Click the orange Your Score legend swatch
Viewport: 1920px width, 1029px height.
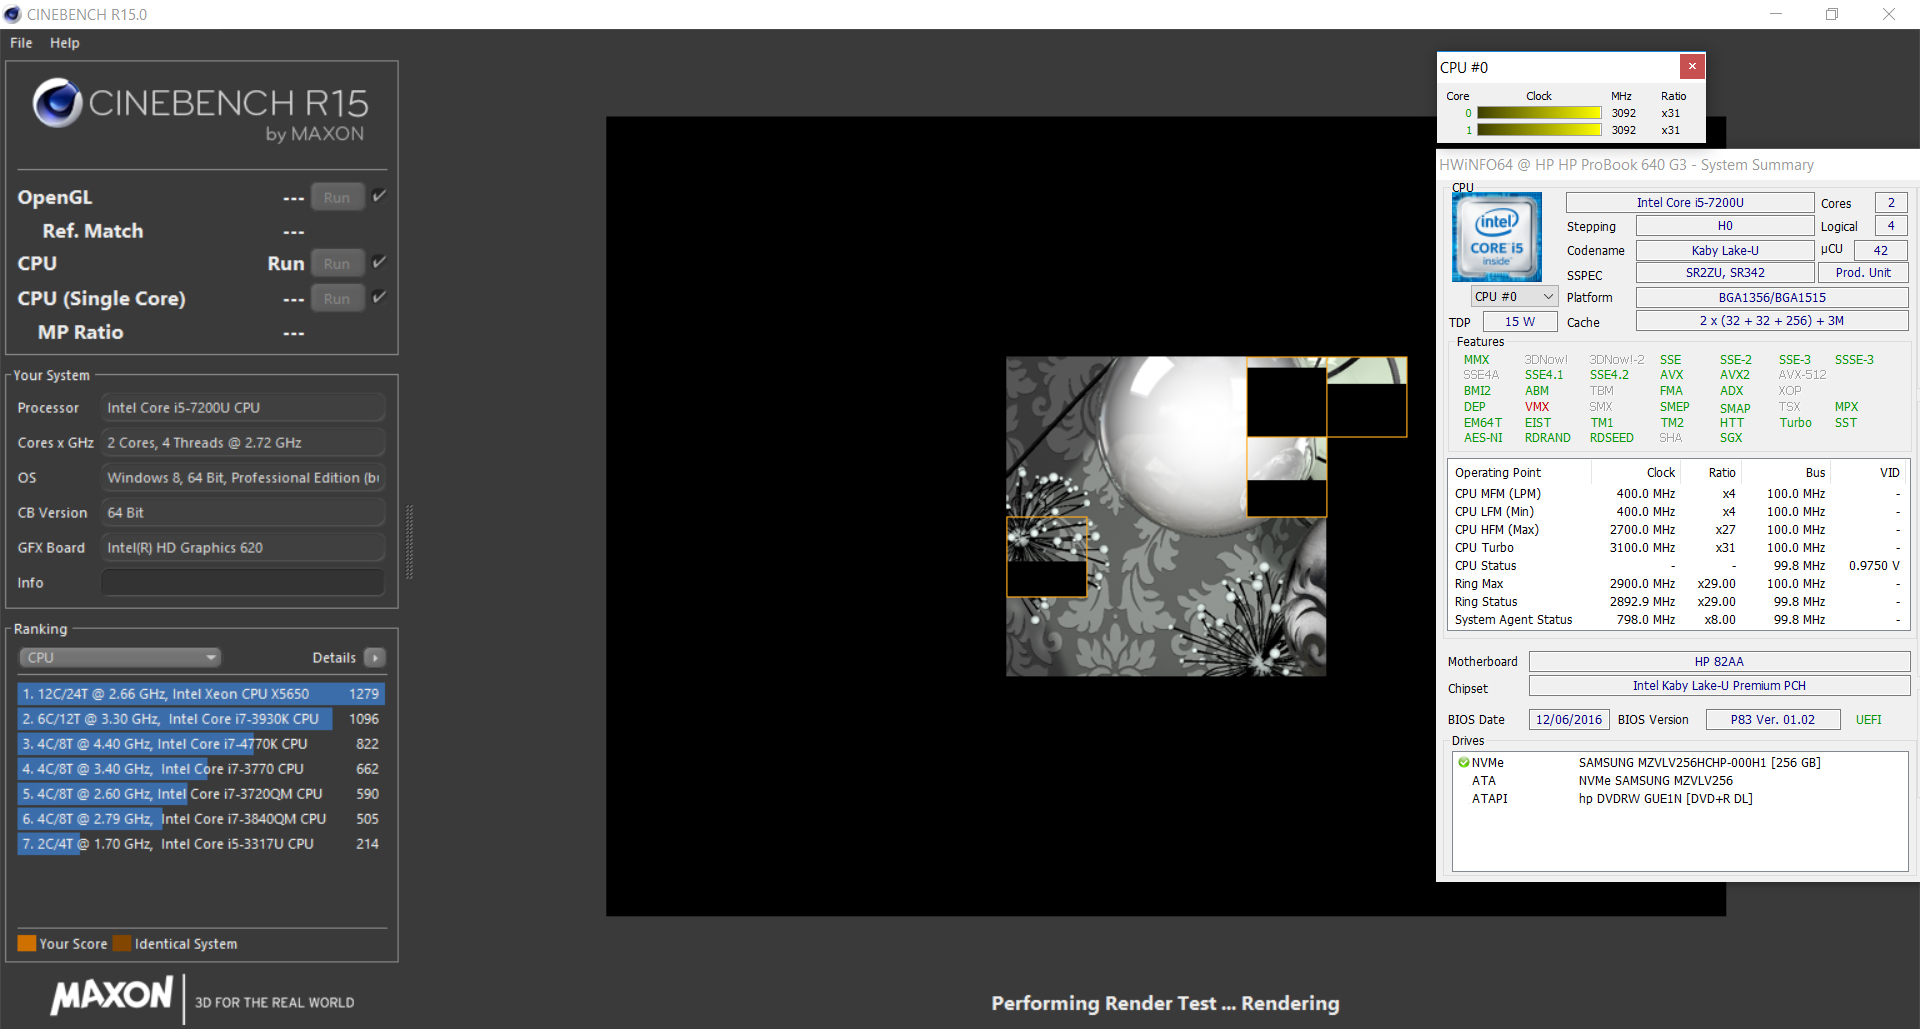[26, 944]
